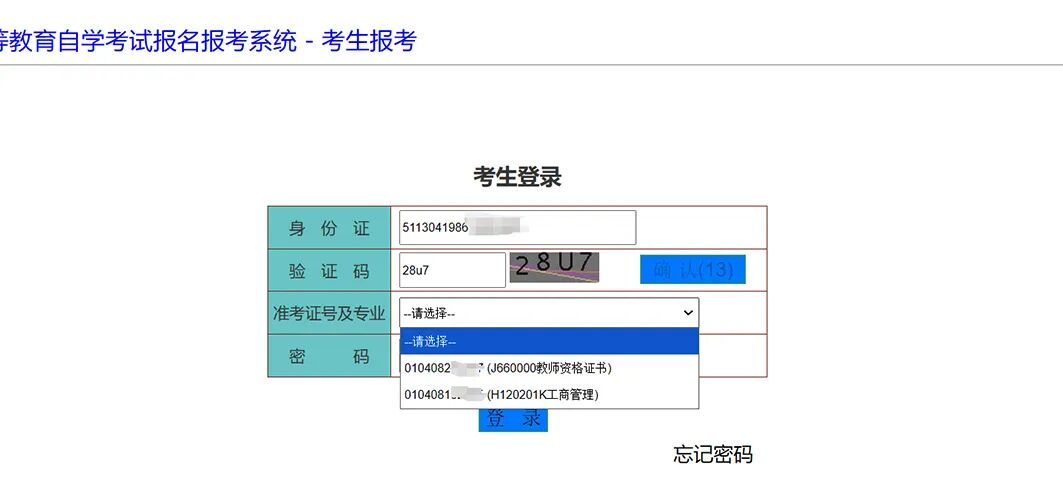Click the 验证码 row label
1063x481 pixels.
pyautogui.click(x=329, y=271)
